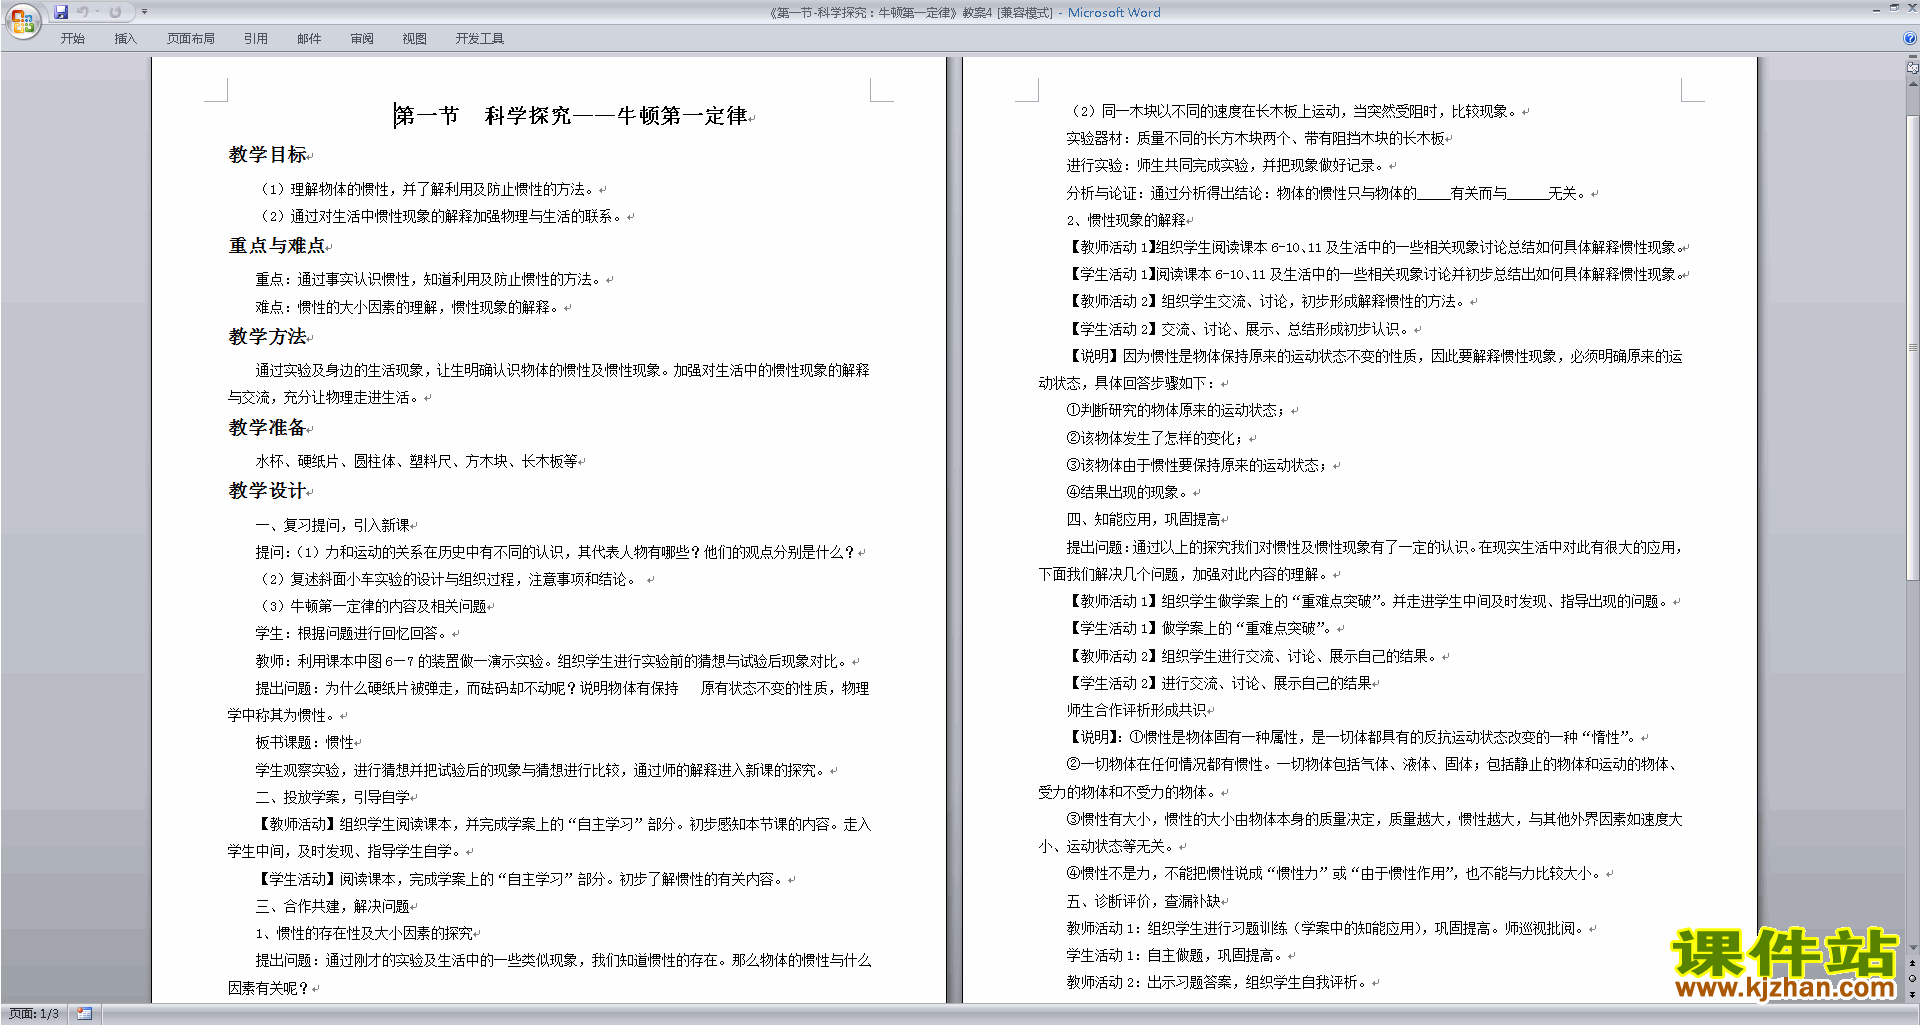Image resolution: width=1920 pixels, height=1025 pixels.
Task: Click the line 水杯、硬纸片、圆柱体、塑料尺
Action: [x=417, y=462]
